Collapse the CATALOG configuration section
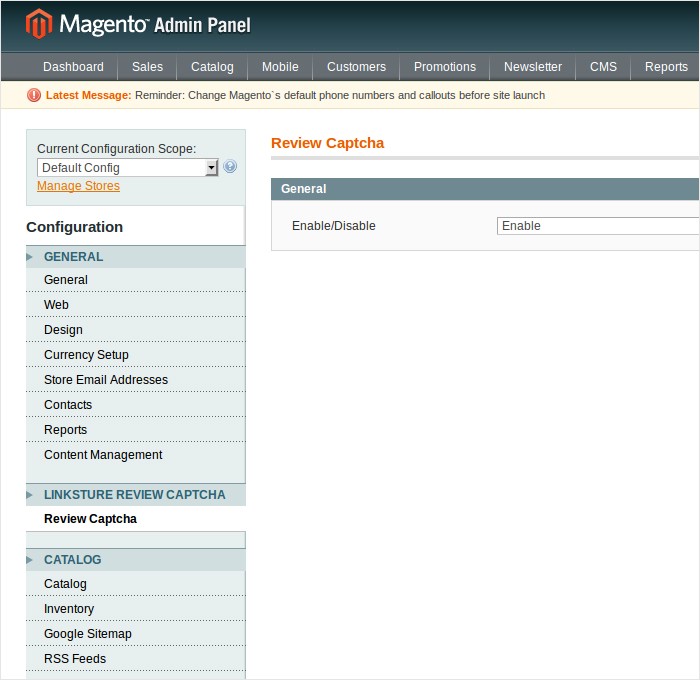700x680 pixels. [x=136, y=559]
